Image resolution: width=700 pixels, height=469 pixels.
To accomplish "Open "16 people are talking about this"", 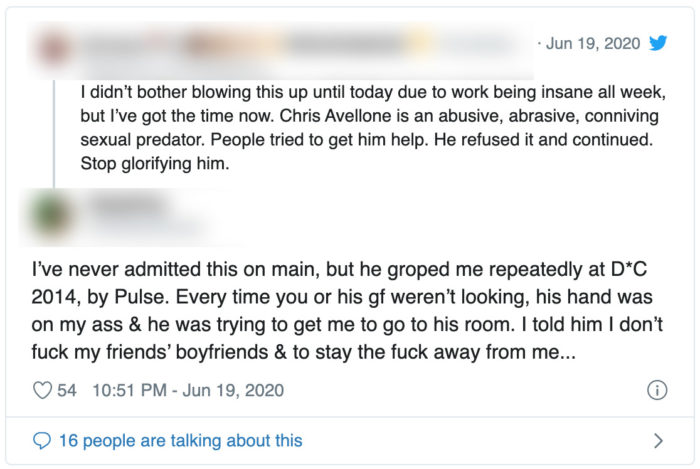I will pos(179,440).
